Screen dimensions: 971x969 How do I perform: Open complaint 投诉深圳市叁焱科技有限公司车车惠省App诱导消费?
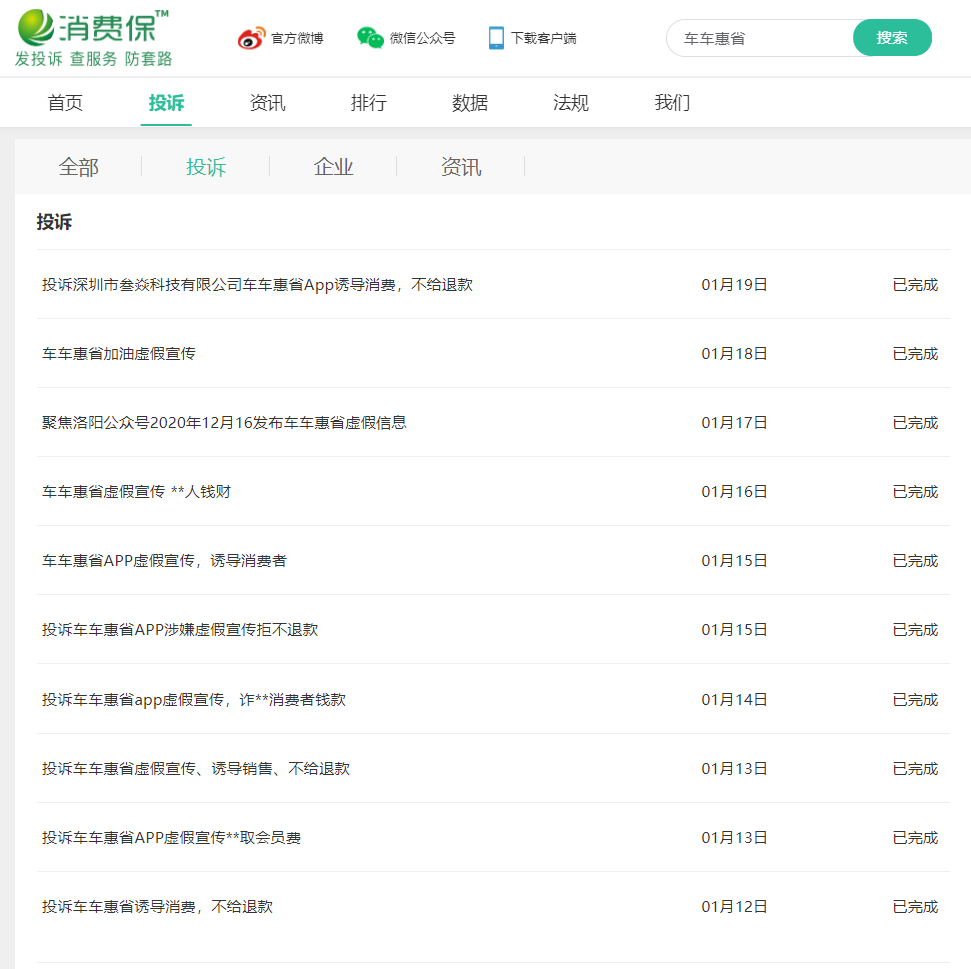257,285
